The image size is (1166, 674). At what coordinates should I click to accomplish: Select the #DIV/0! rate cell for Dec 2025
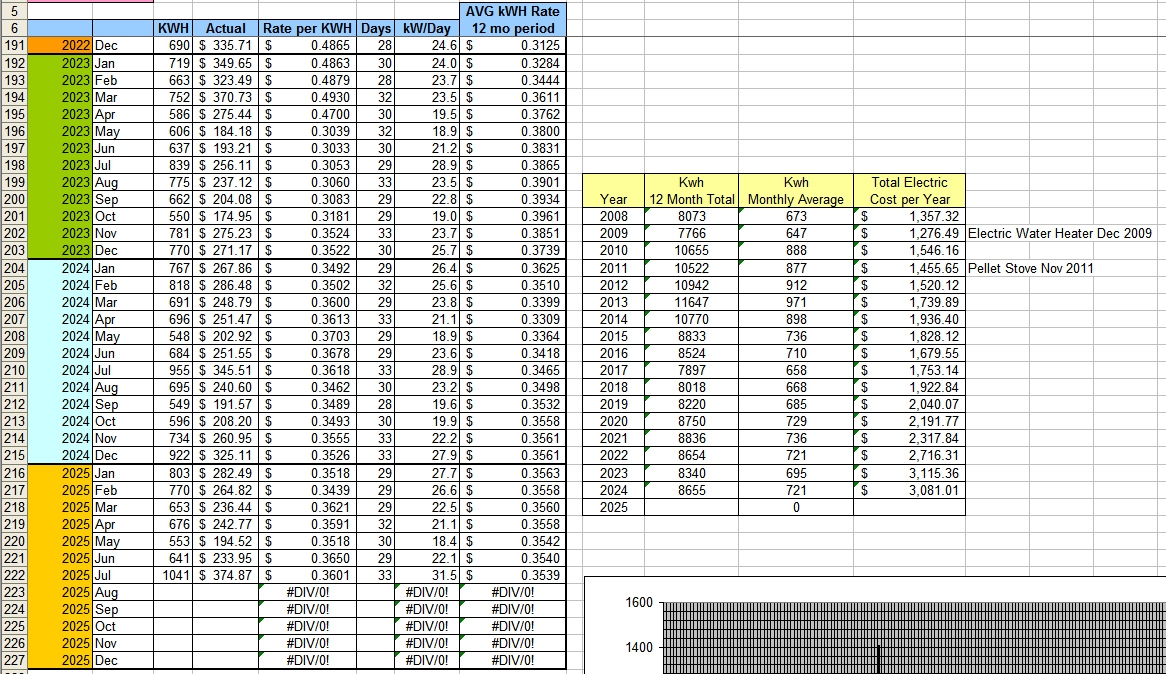pyautogui.click(x=308, y=660)
